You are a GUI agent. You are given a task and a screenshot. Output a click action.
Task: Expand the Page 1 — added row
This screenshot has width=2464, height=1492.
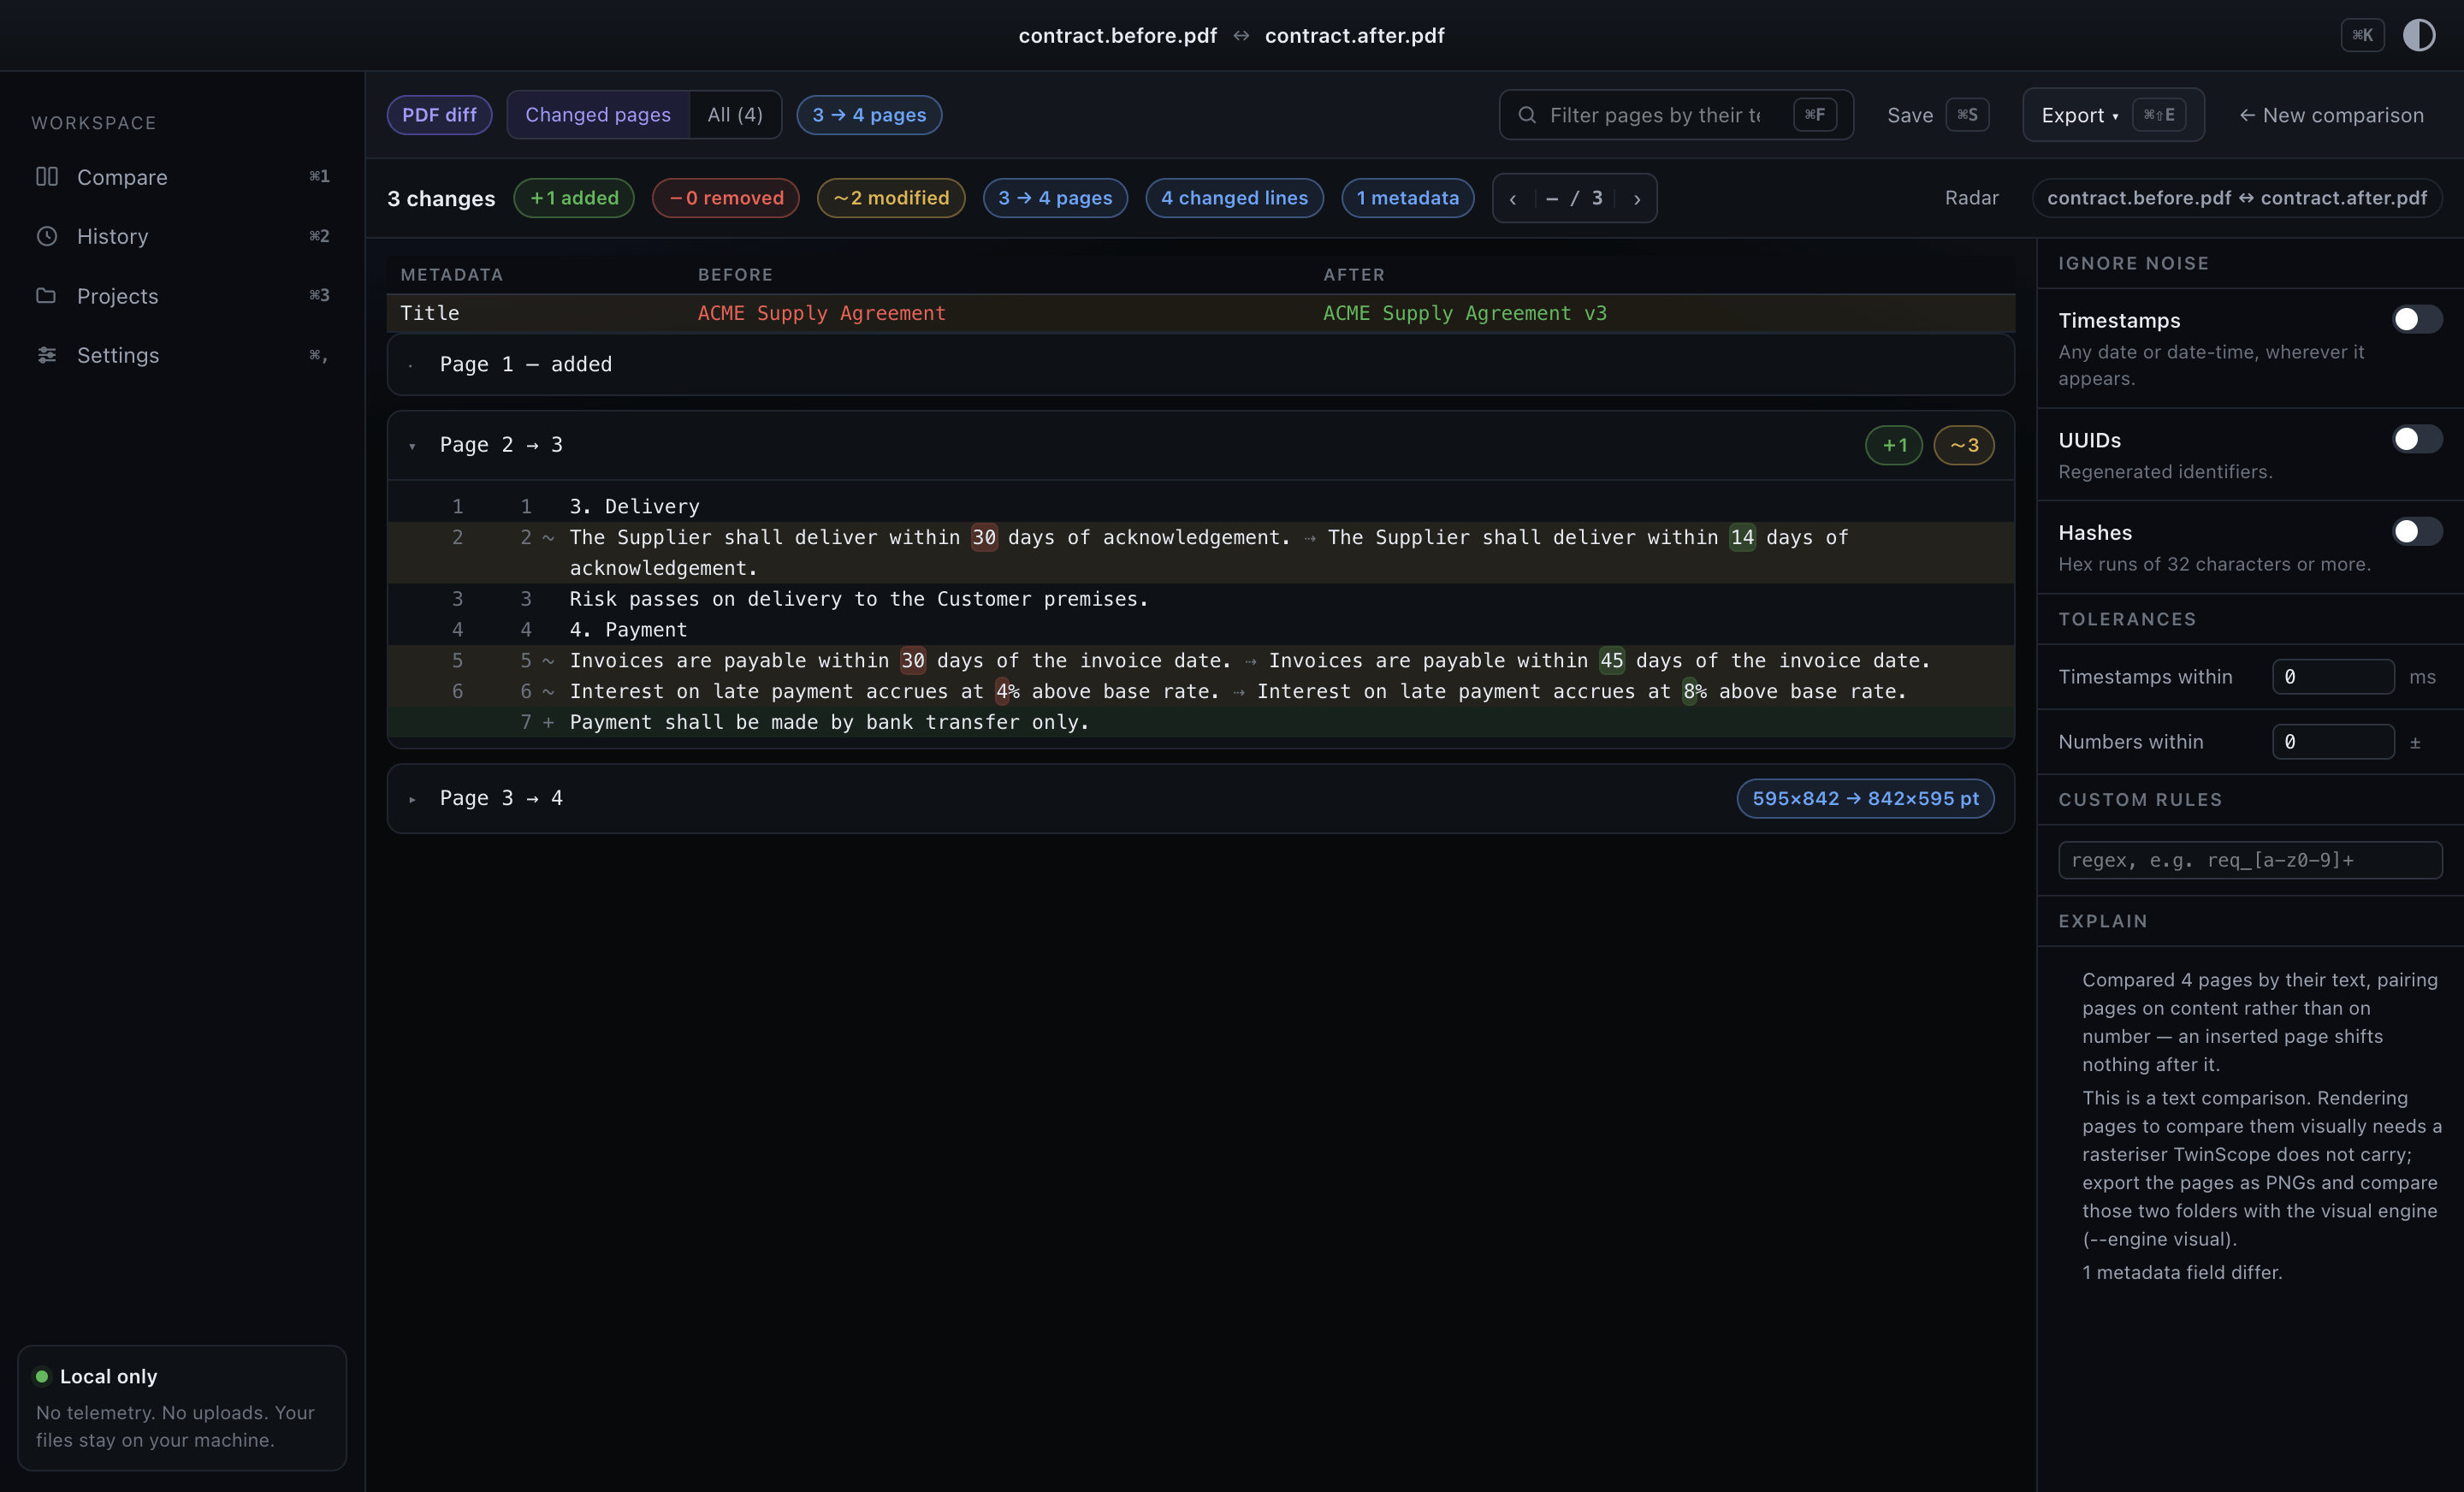(x=1200, y=364)
